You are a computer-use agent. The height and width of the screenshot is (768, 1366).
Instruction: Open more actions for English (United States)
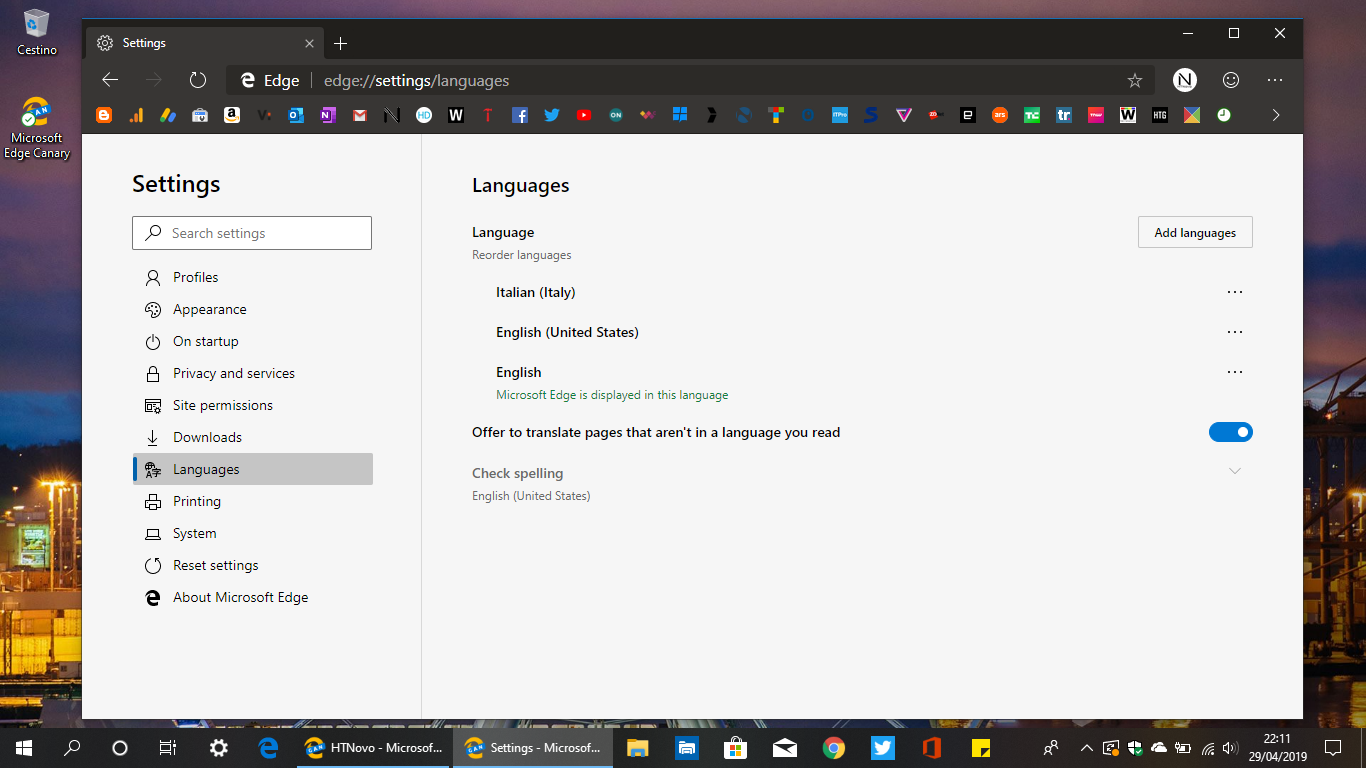coord(1235,332)
